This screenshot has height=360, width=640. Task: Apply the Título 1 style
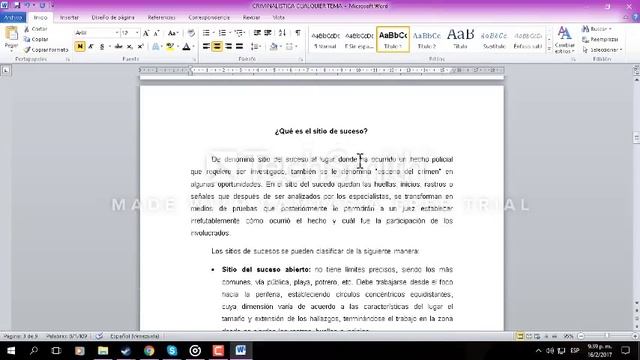pos(393,40)
